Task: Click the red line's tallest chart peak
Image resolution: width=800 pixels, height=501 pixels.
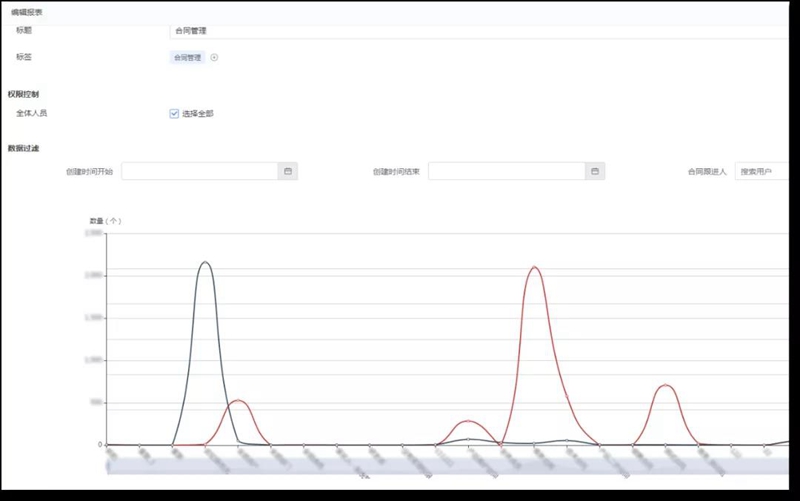Action: click(x=535, y=268)
